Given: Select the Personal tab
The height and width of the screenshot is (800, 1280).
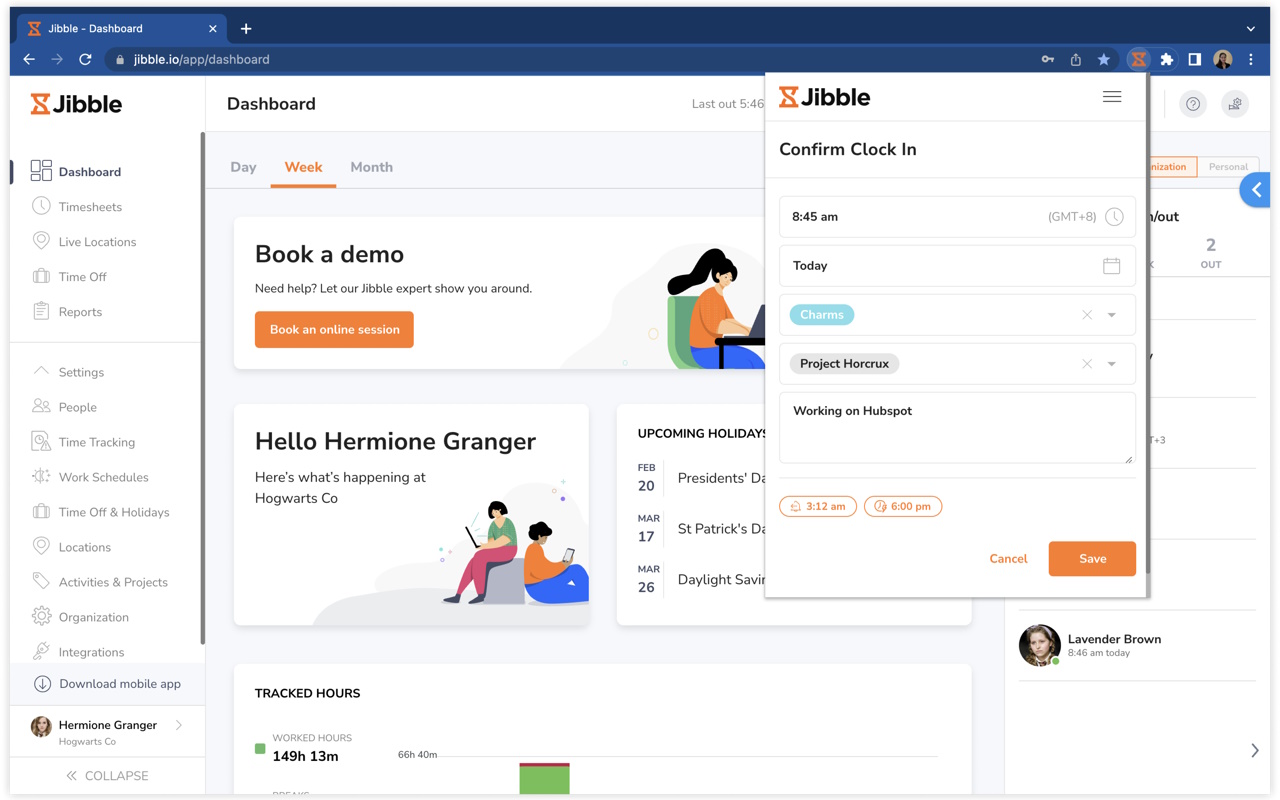Looking at the screenshot, I should tap(1228, 167).
